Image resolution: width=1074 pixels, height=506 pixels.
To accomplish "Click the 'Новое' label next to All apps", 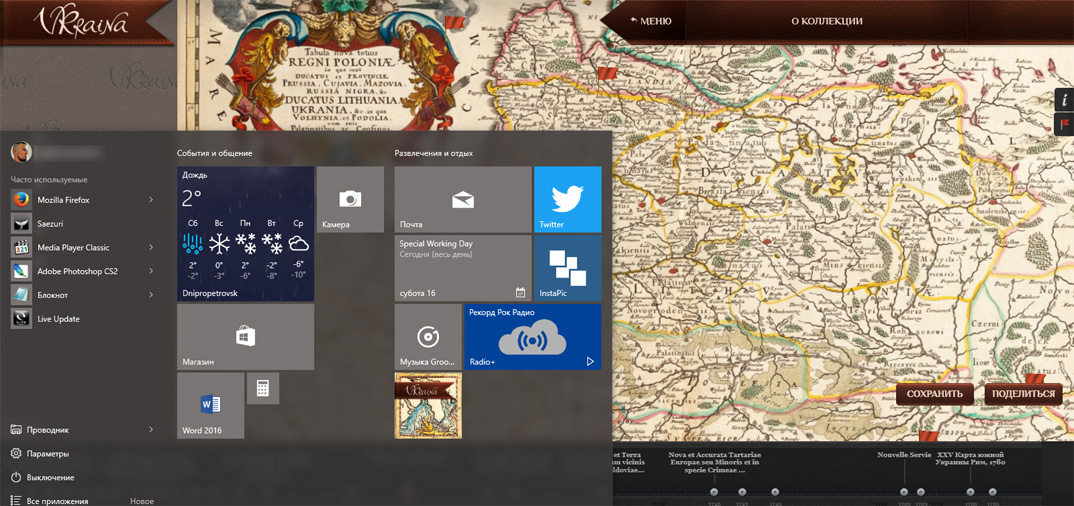I will pyautogui.click(x=142, y=501).
